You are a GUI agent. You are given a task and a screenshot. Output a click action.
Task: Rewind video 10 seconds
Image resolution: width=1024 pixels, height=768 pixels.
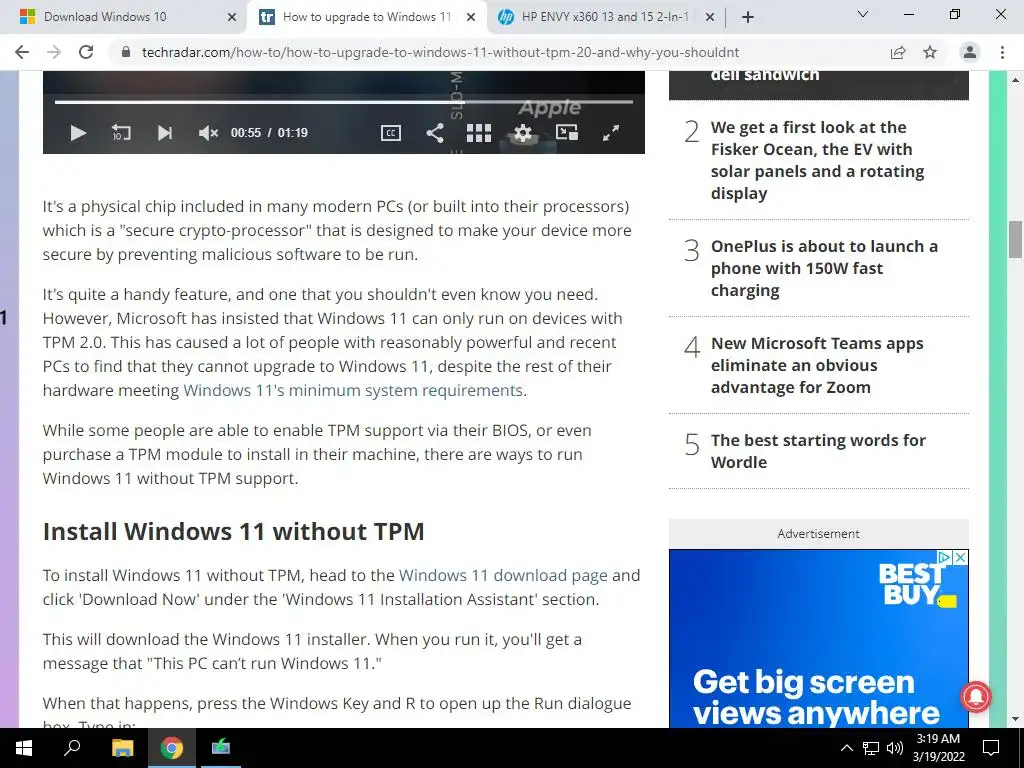[121, 133]
